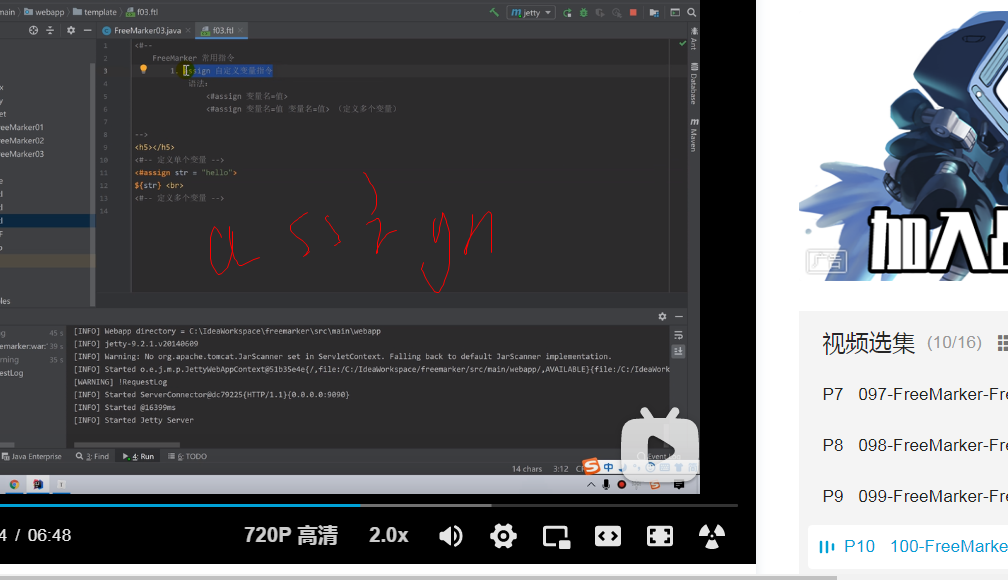Click the line 11 assign str code
1008x580 pixels.
point(186,172)
